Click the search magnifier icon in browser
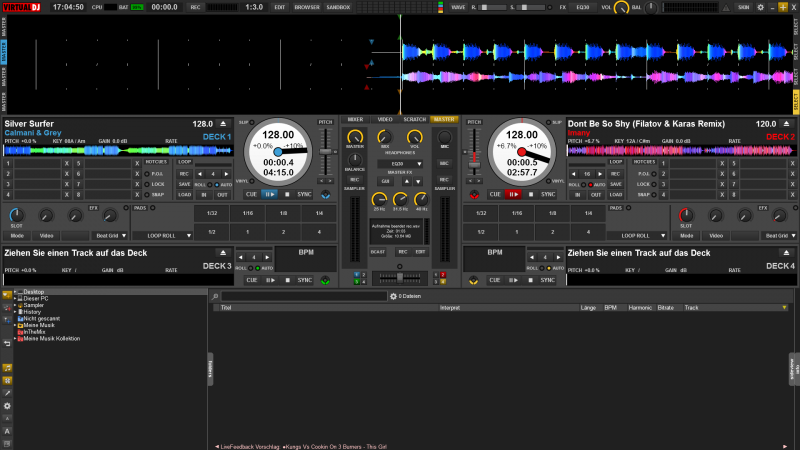 point(215,296)
